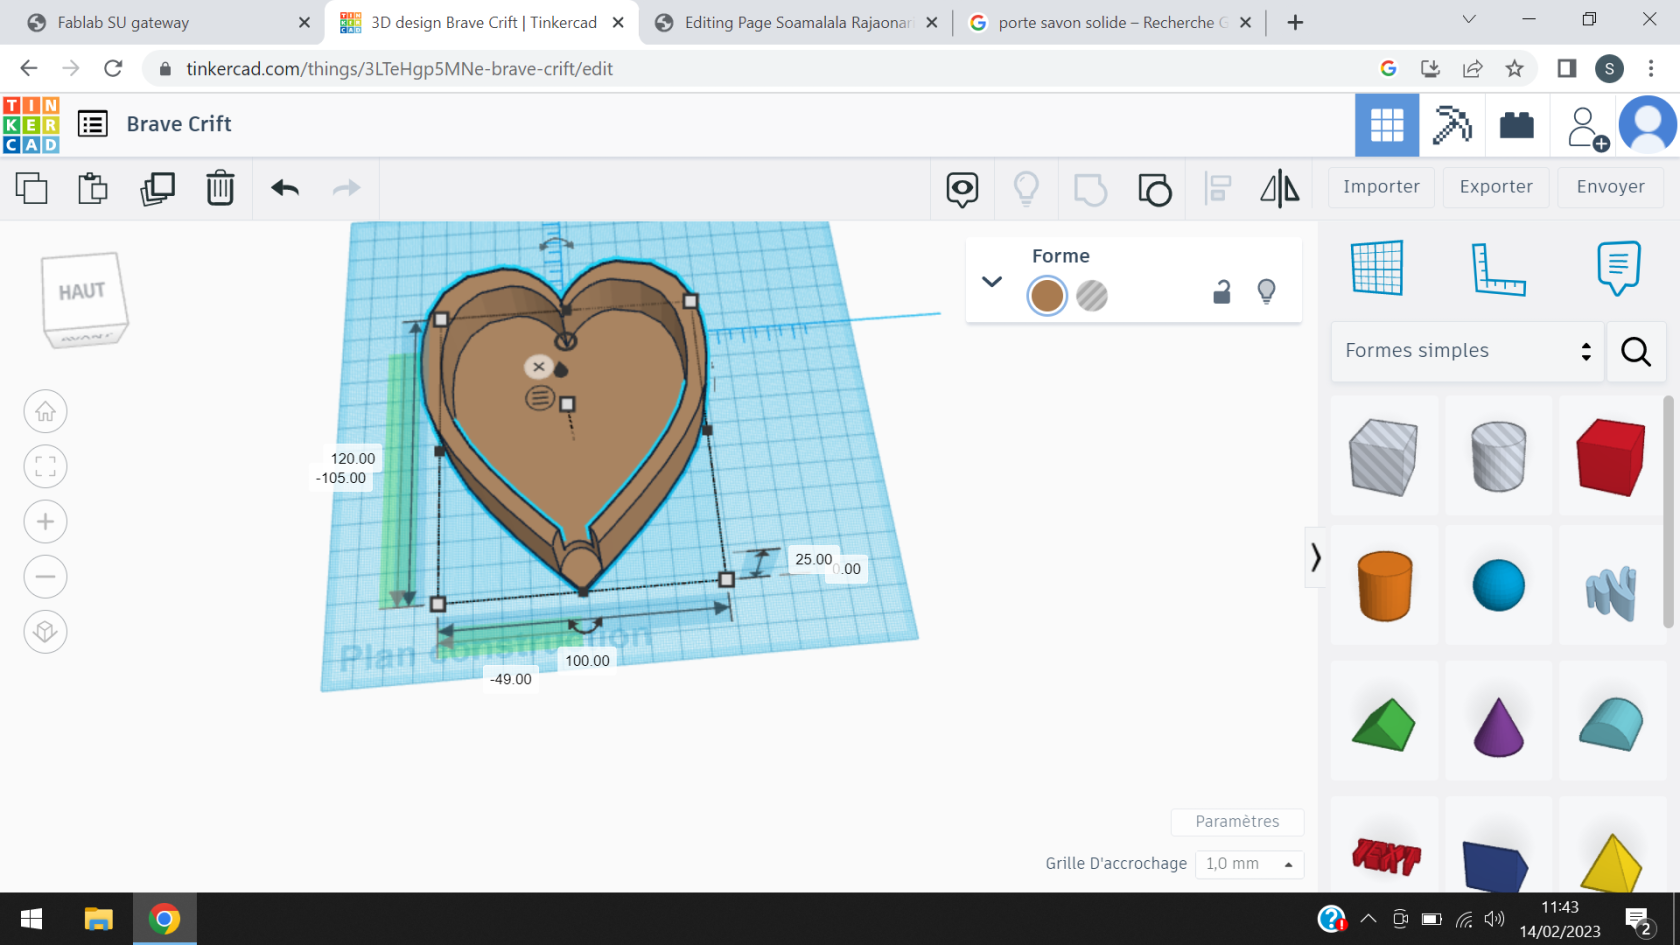Copy the selected shape
Image resolution: width=1680 pixels, height=945 pixels.
[32, 188]
